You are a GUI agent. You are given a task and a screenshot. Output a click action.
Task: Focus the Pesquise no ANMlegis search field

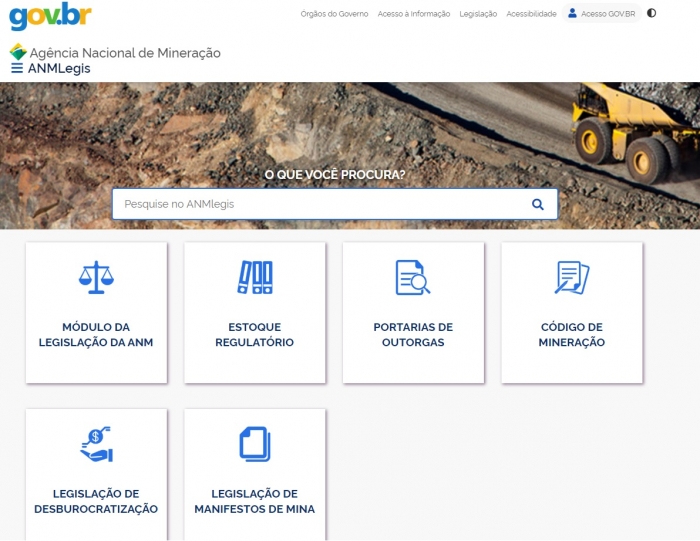(x=335, y=204)
